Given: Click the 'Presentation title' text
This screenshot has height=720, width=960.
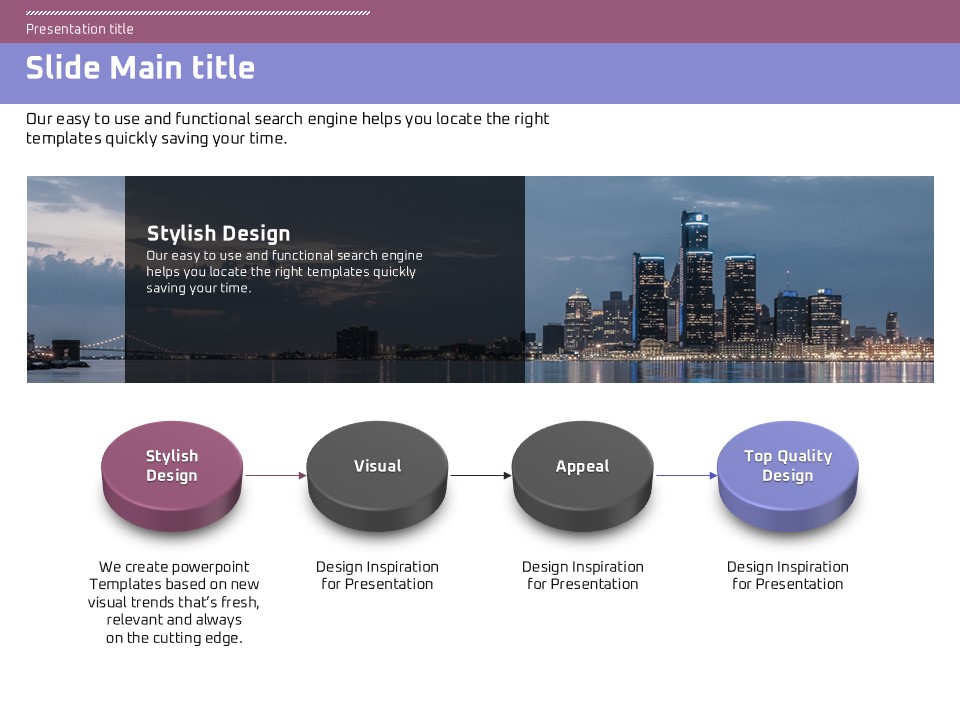Looking at the screenshot, I should 80,29.
